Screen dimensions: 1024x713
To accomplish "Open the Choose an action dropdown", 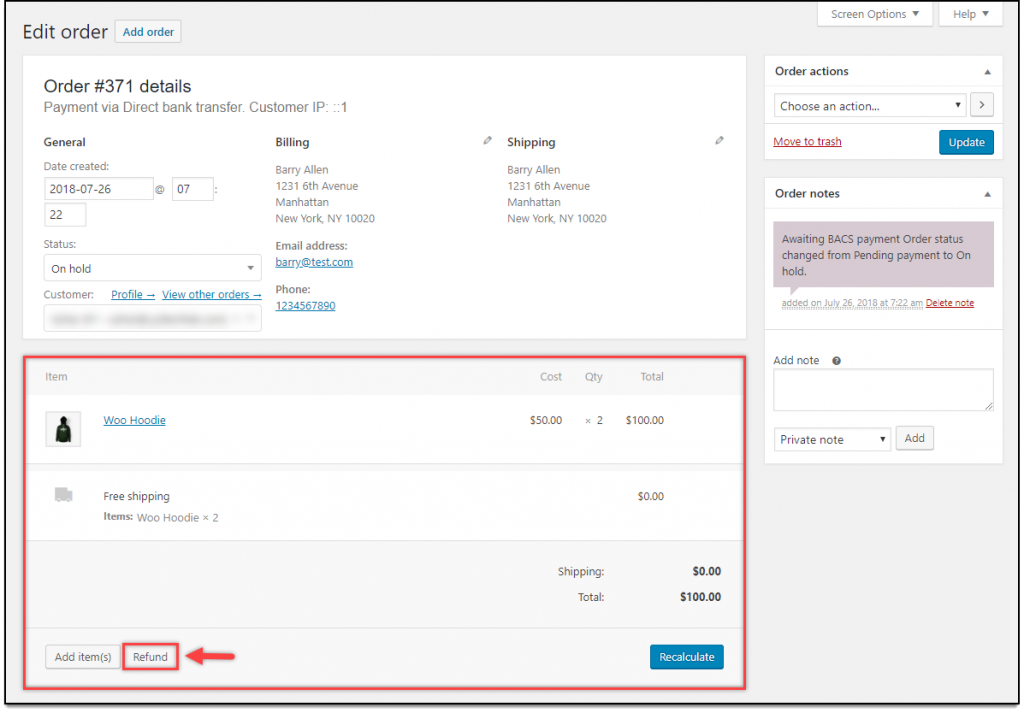I will click(869, 105).
